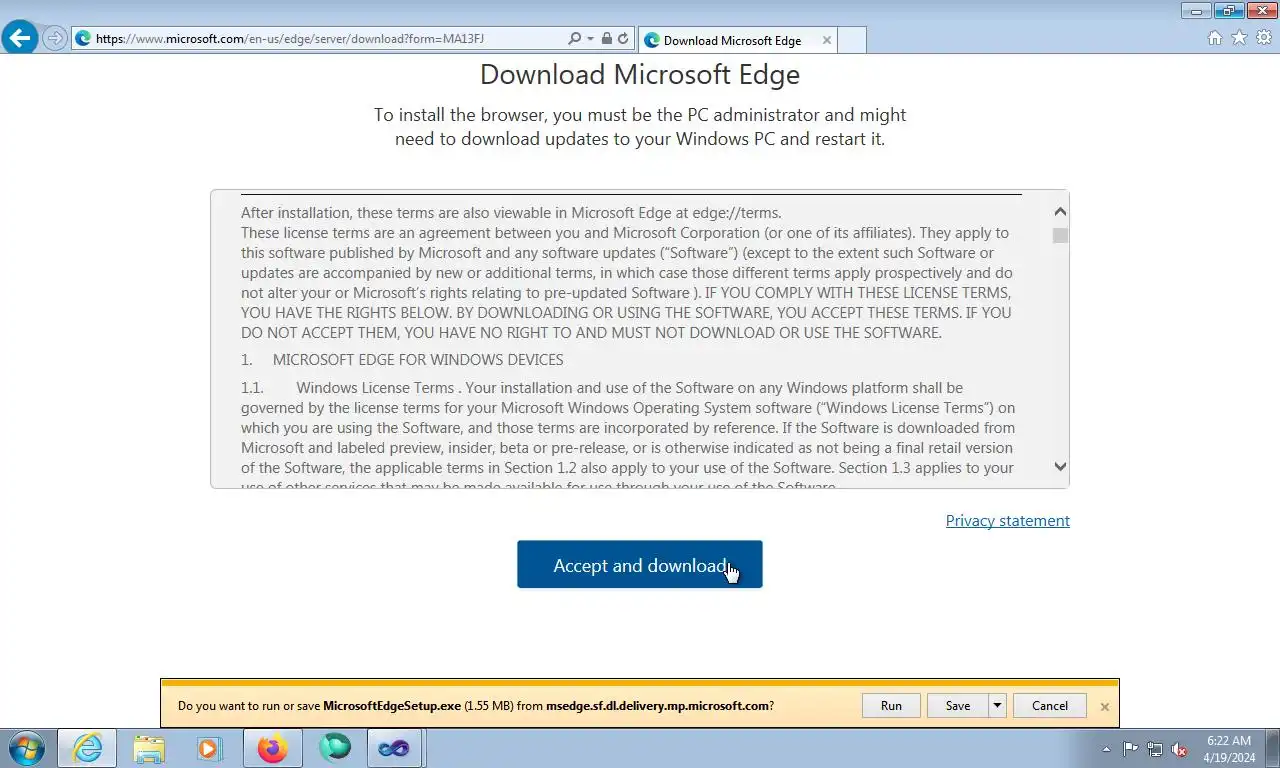The height and width of the screenshot is (768, 1280).
Task: Open the Favorites star icon
Action: pos(1239,38)
